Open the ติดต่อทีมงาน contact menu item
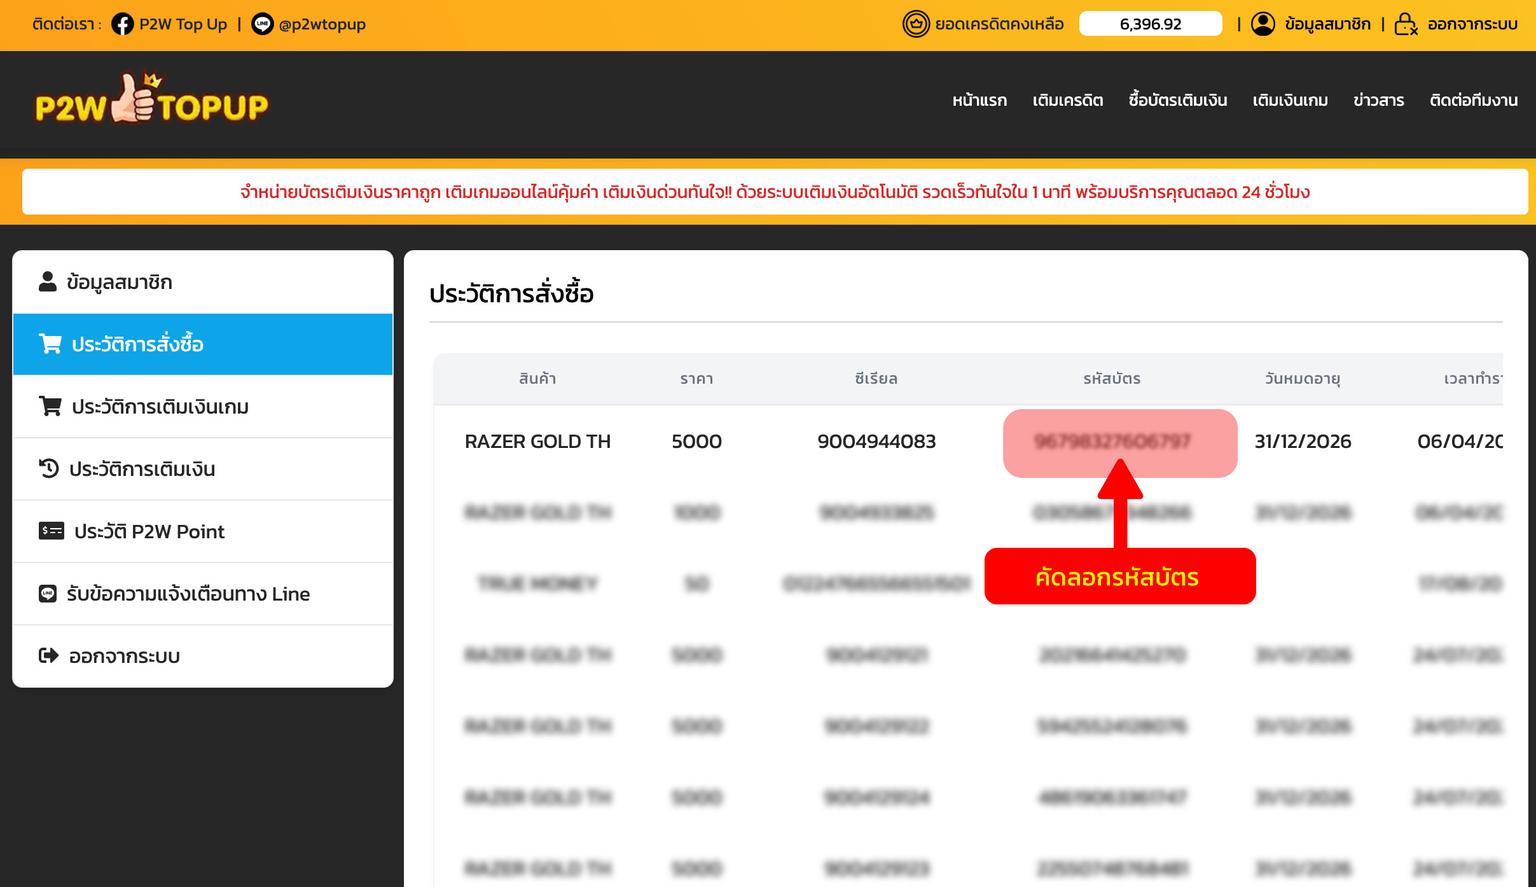This screenshot has width=1536, height=887. point(1473,100)
